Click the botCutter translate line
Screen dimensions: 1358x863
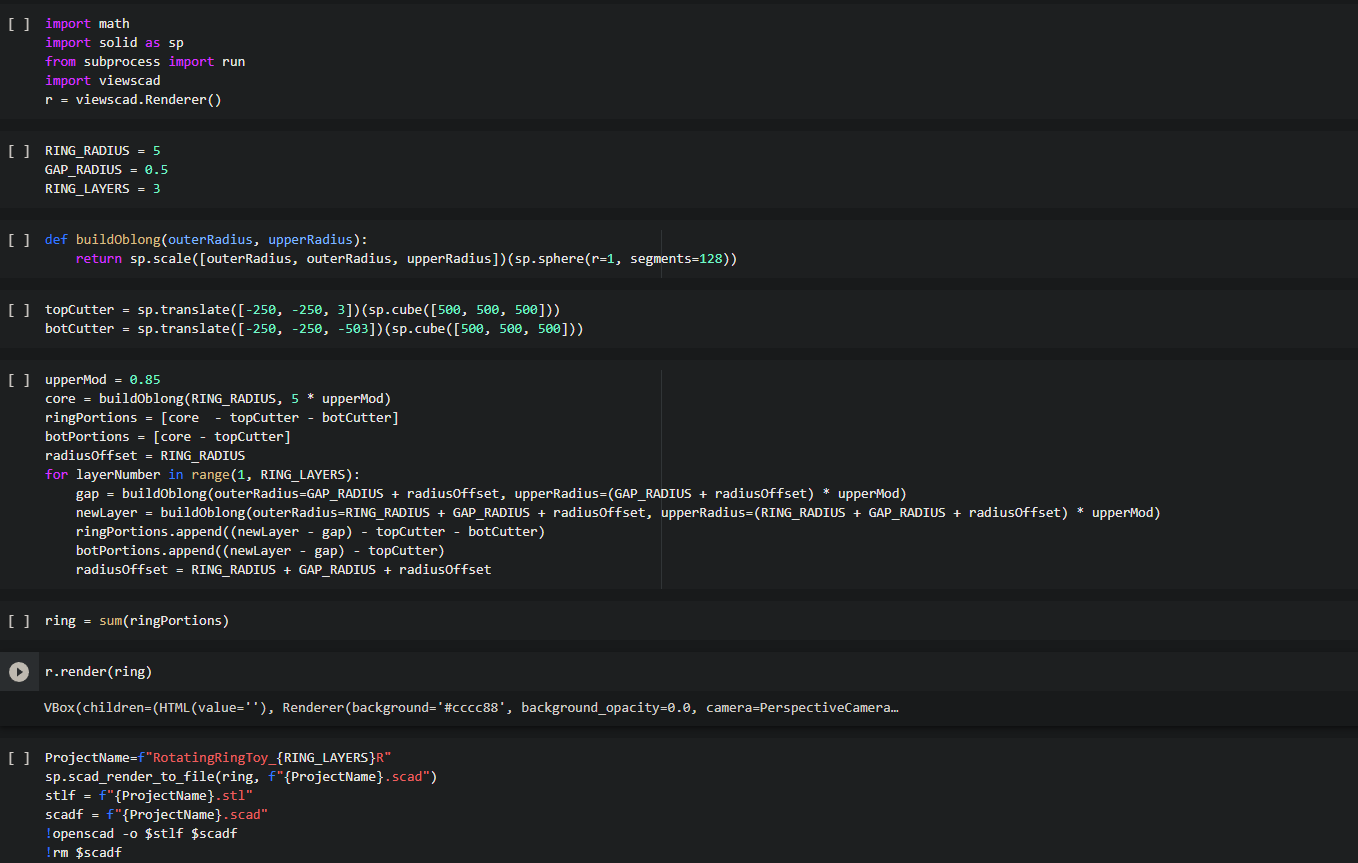[x=314, y=329]
